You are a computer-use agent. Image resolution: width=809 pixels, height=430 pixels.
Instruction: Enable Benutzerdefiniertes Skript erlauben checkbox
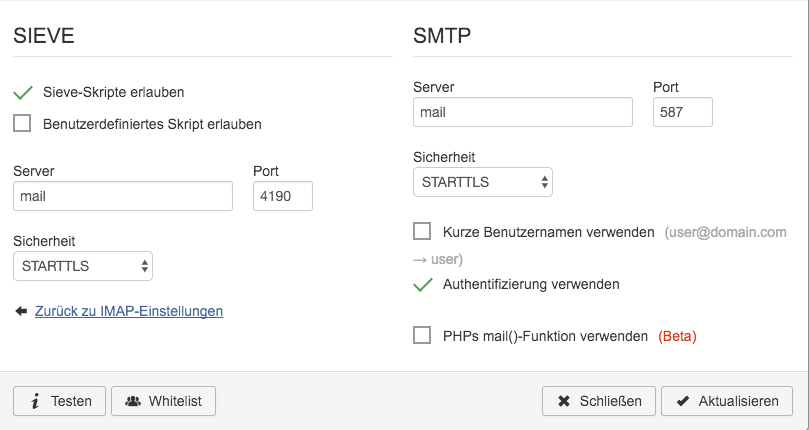point(22,123)
